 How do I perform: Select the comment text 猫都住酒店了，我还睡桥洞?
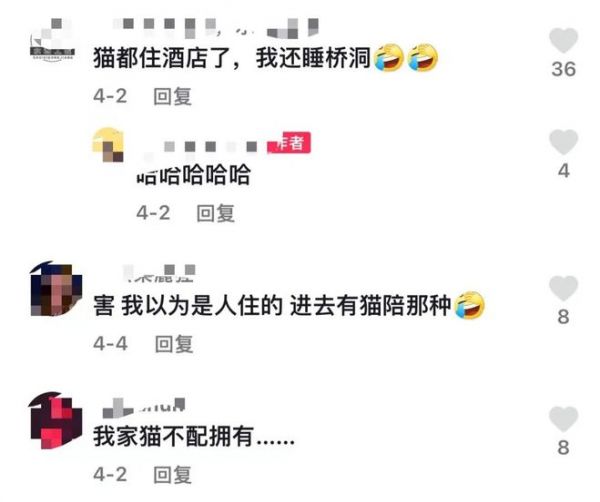click(232, 59)
